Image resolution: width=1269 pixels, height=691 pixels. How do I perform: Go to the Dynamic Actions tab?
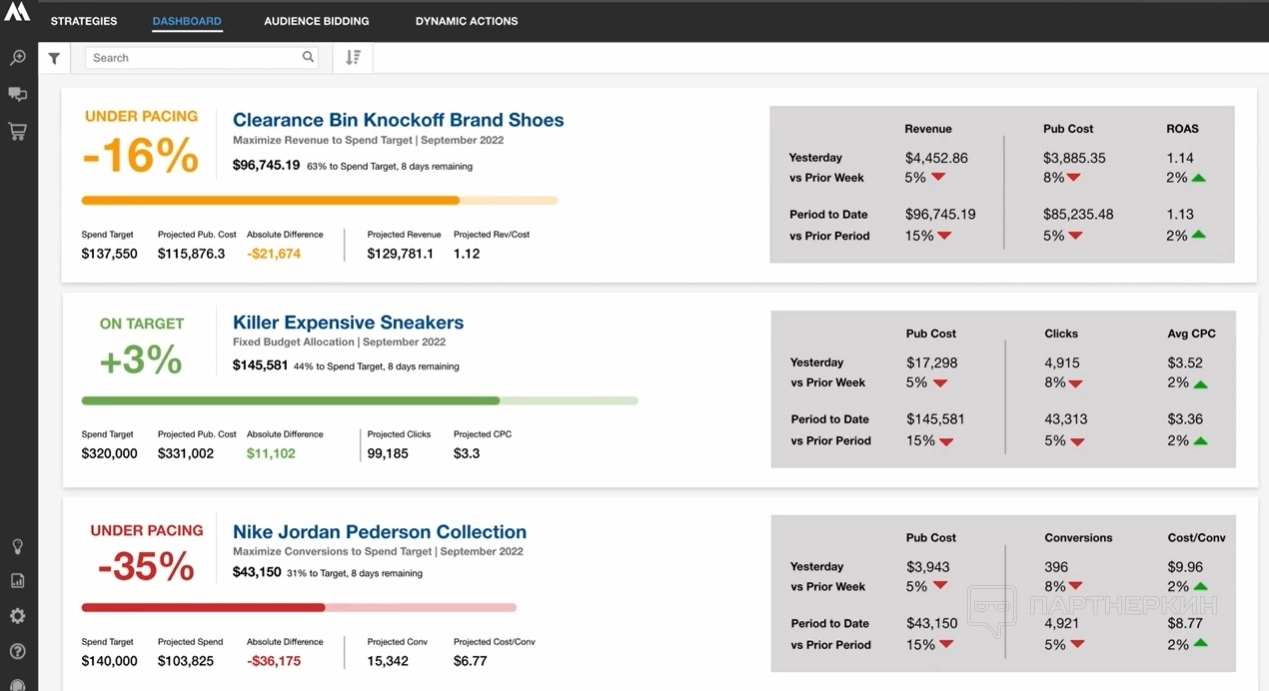pos(467,21)
